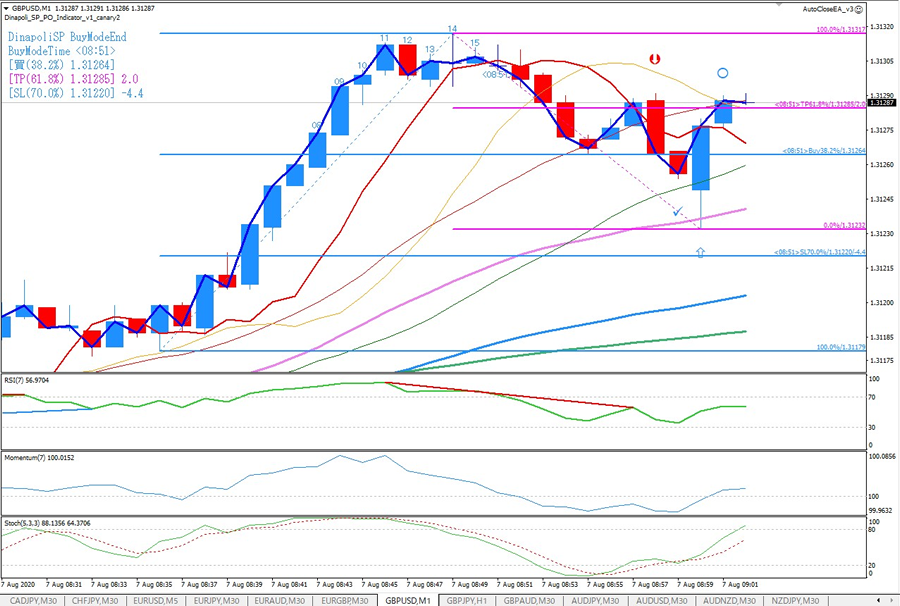Click the active GBPUSD,M1 tab

coord(408,600)
